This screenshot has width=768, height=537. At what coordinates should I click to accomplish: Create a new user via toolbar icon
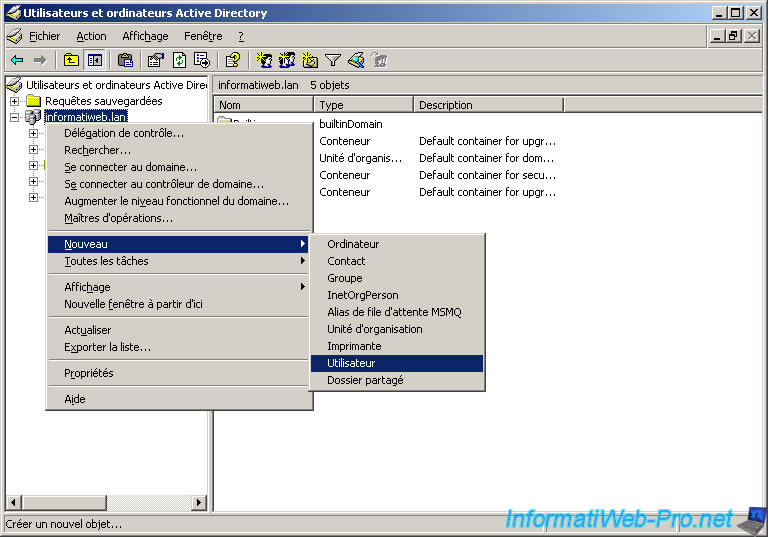coord(264,60)
